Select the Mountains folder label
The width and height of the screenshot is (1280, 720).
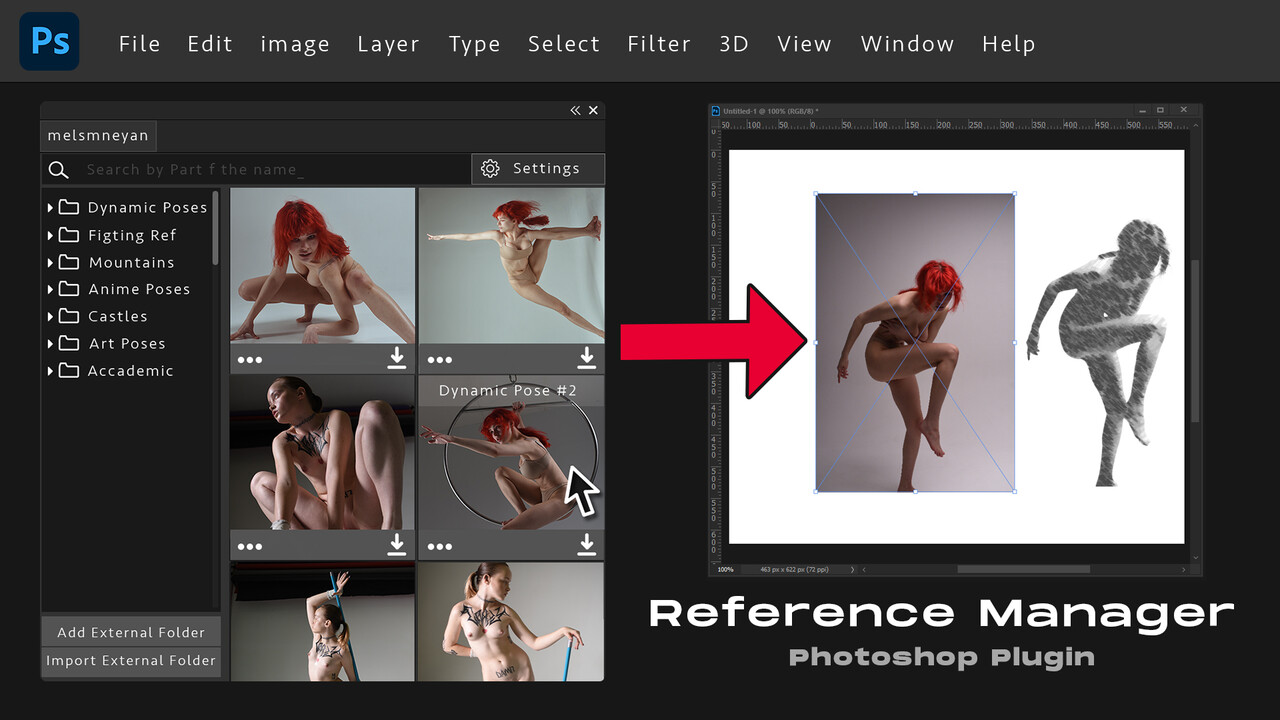(x=131, y=262)
